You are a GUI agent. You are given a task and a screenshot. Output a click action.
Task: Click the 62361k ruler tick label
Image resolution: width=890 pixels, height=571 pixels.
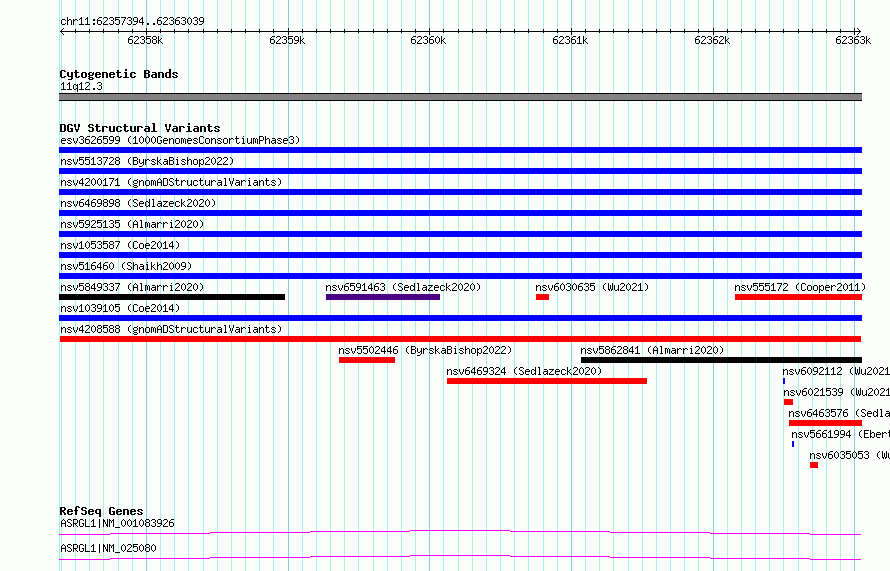[x=570, y=40]
